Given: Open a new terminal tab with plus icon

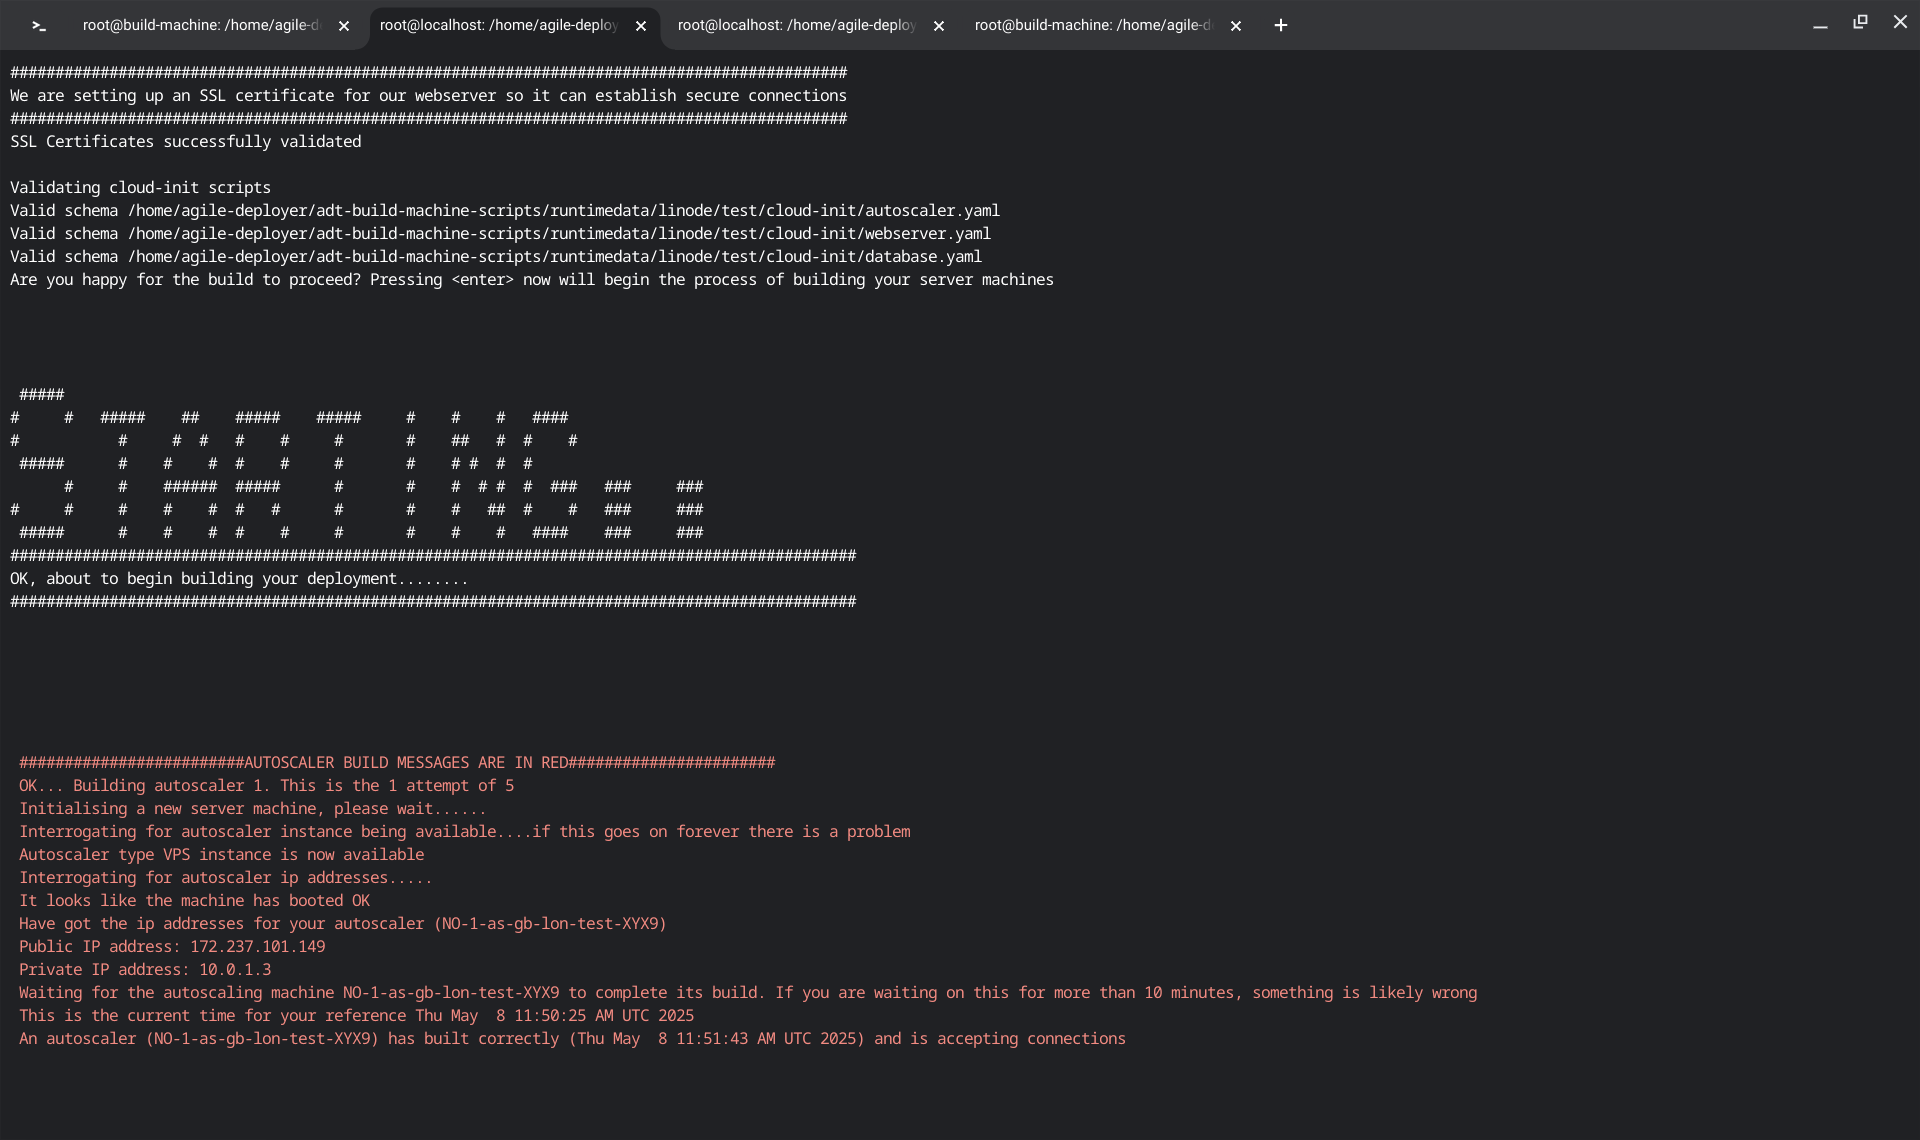Looking at the screenshot, I should click(x=1280, y=26).
